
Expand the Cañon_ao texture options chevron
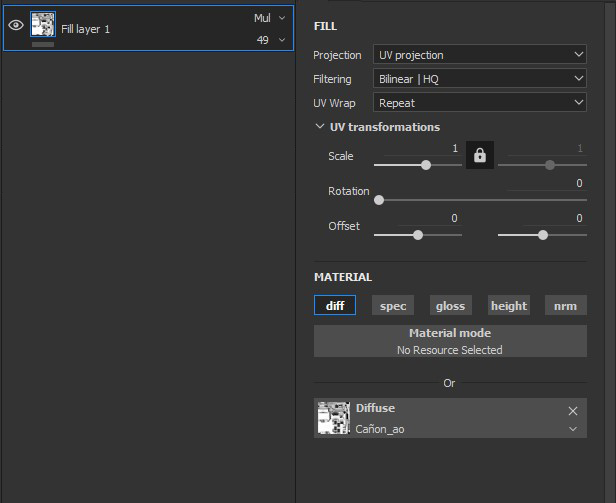point(574,429)
